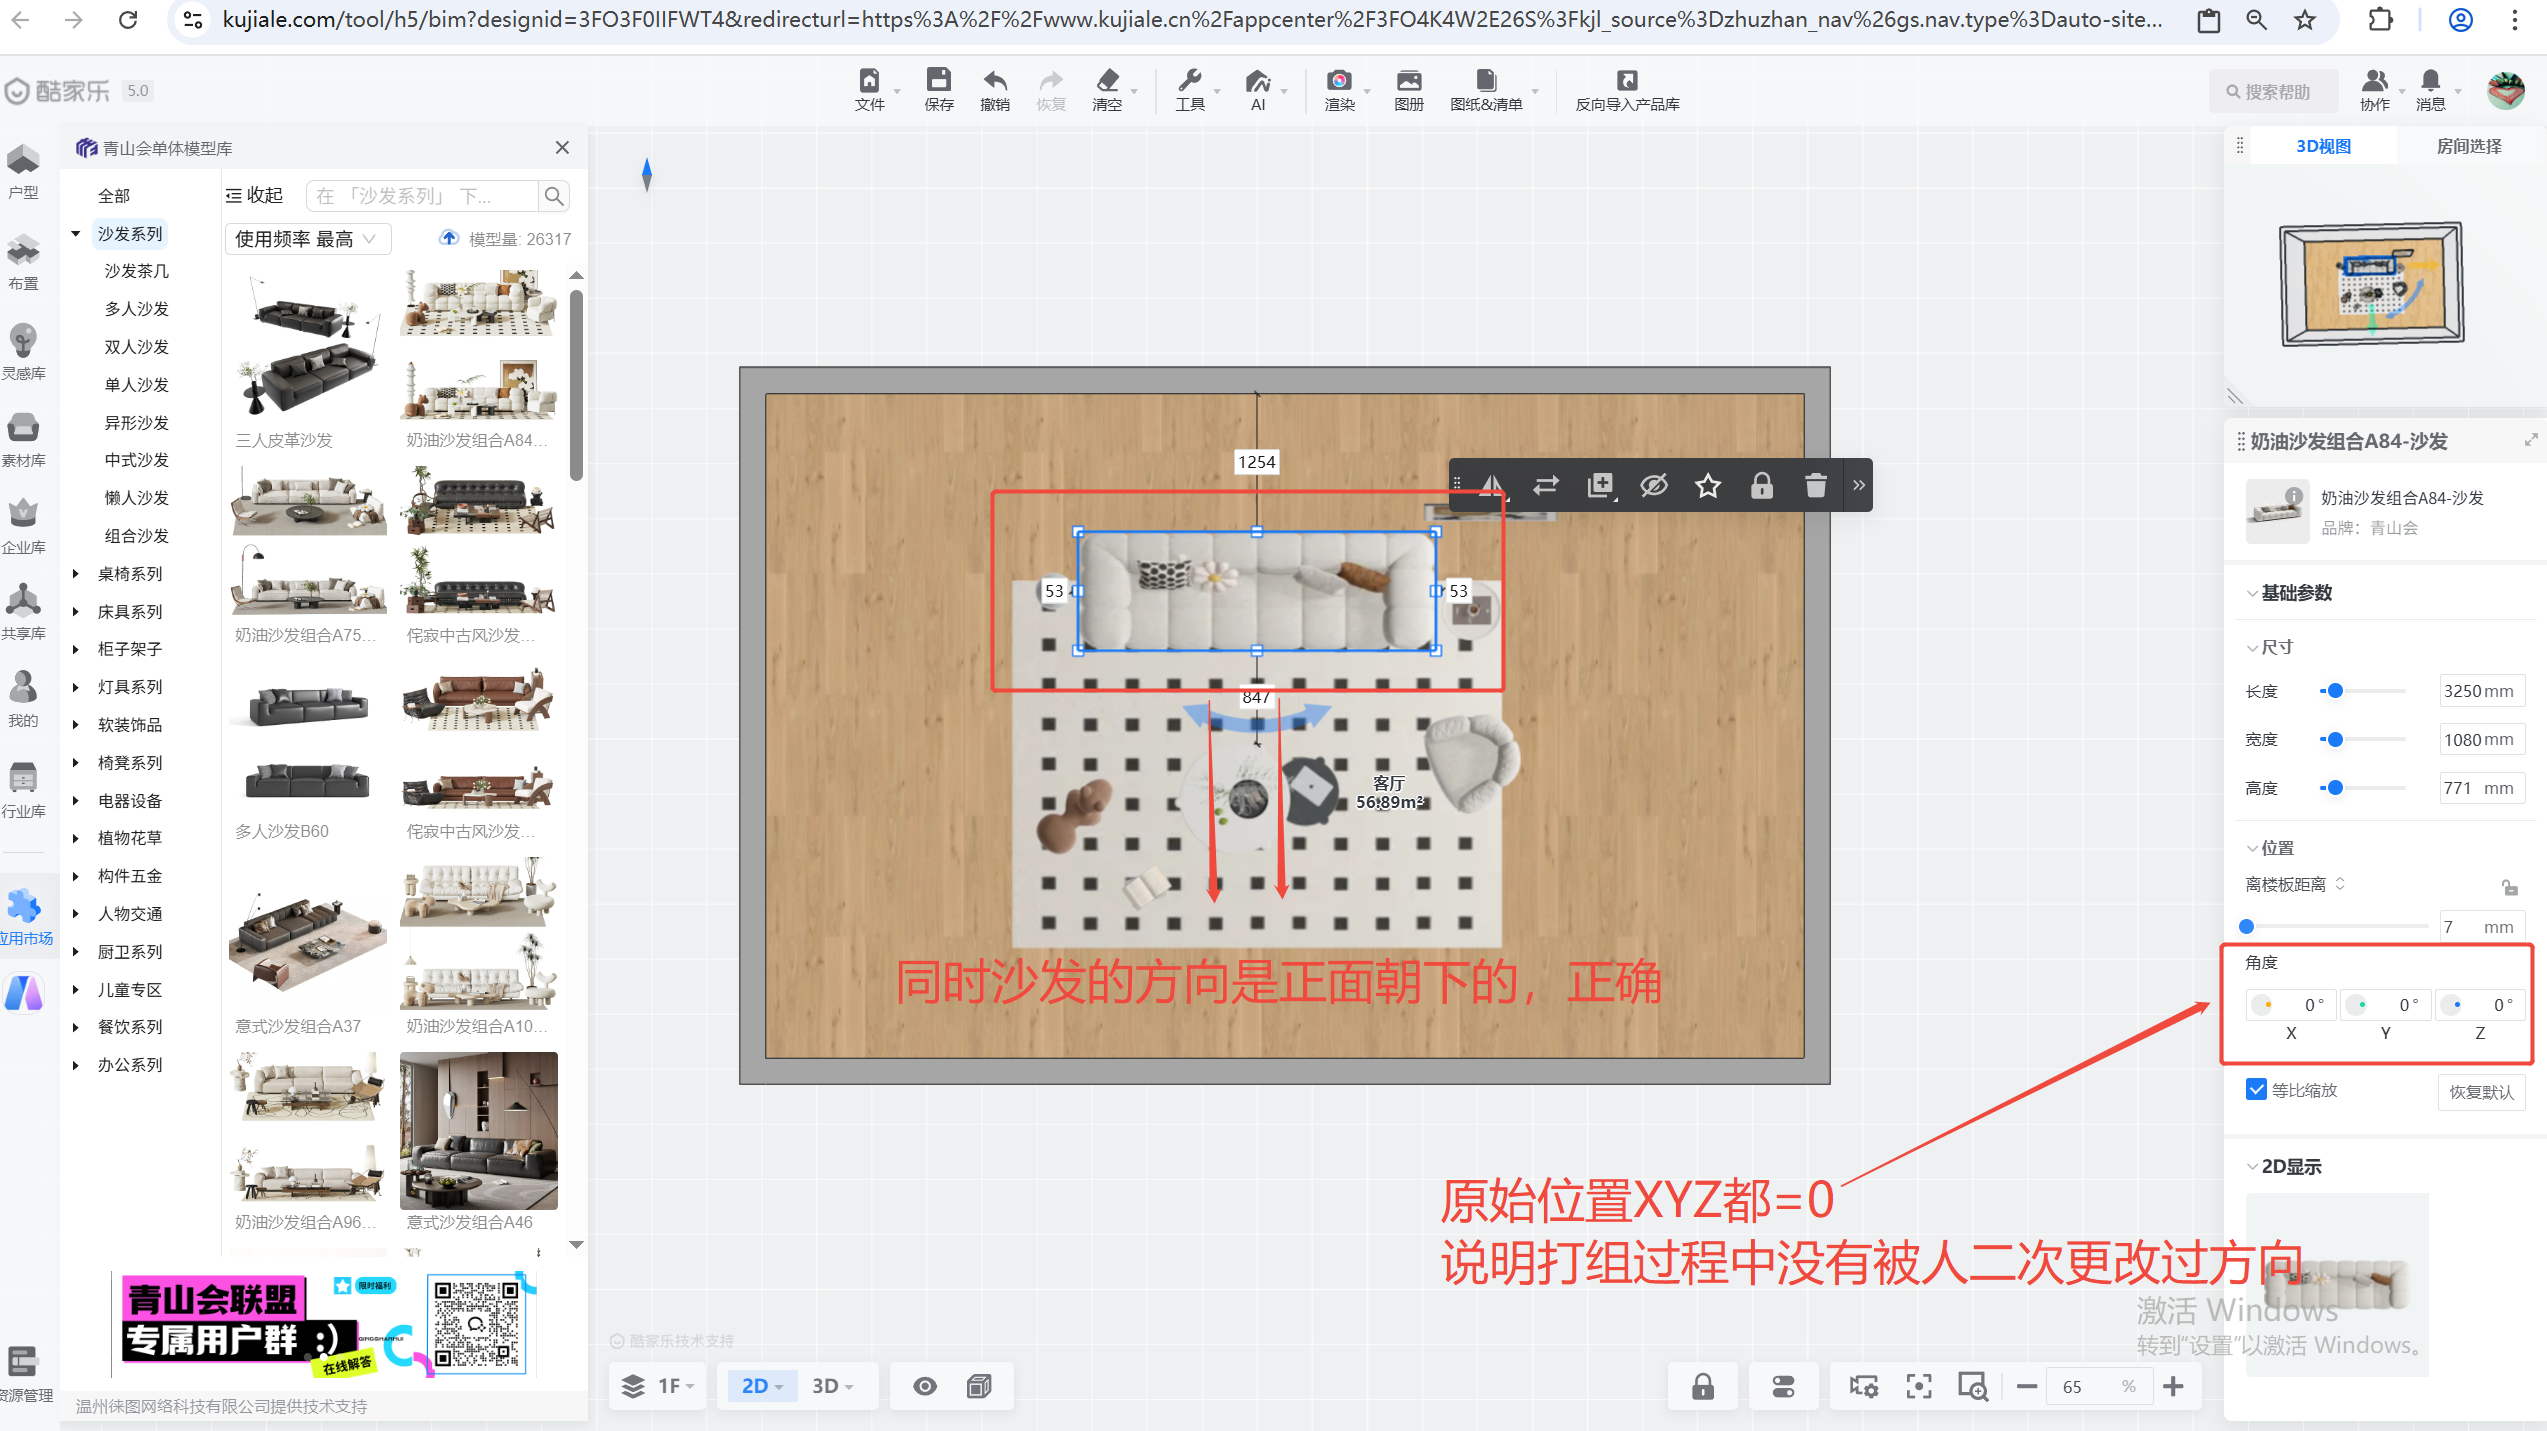2547x1431 pixels.
Task: Open the 使用频率 最高 sort dropdown
Action: point(306,239)
